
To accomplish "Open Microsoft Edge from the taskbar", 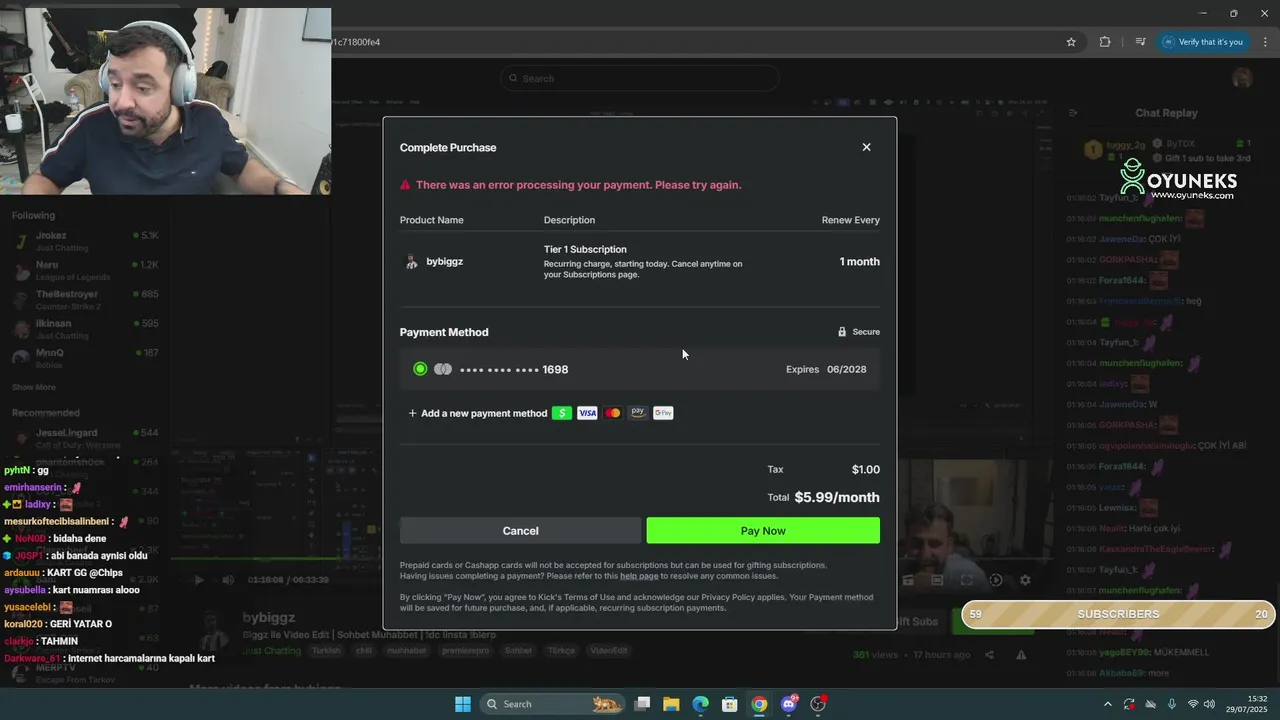I will [x=700, y=704].
